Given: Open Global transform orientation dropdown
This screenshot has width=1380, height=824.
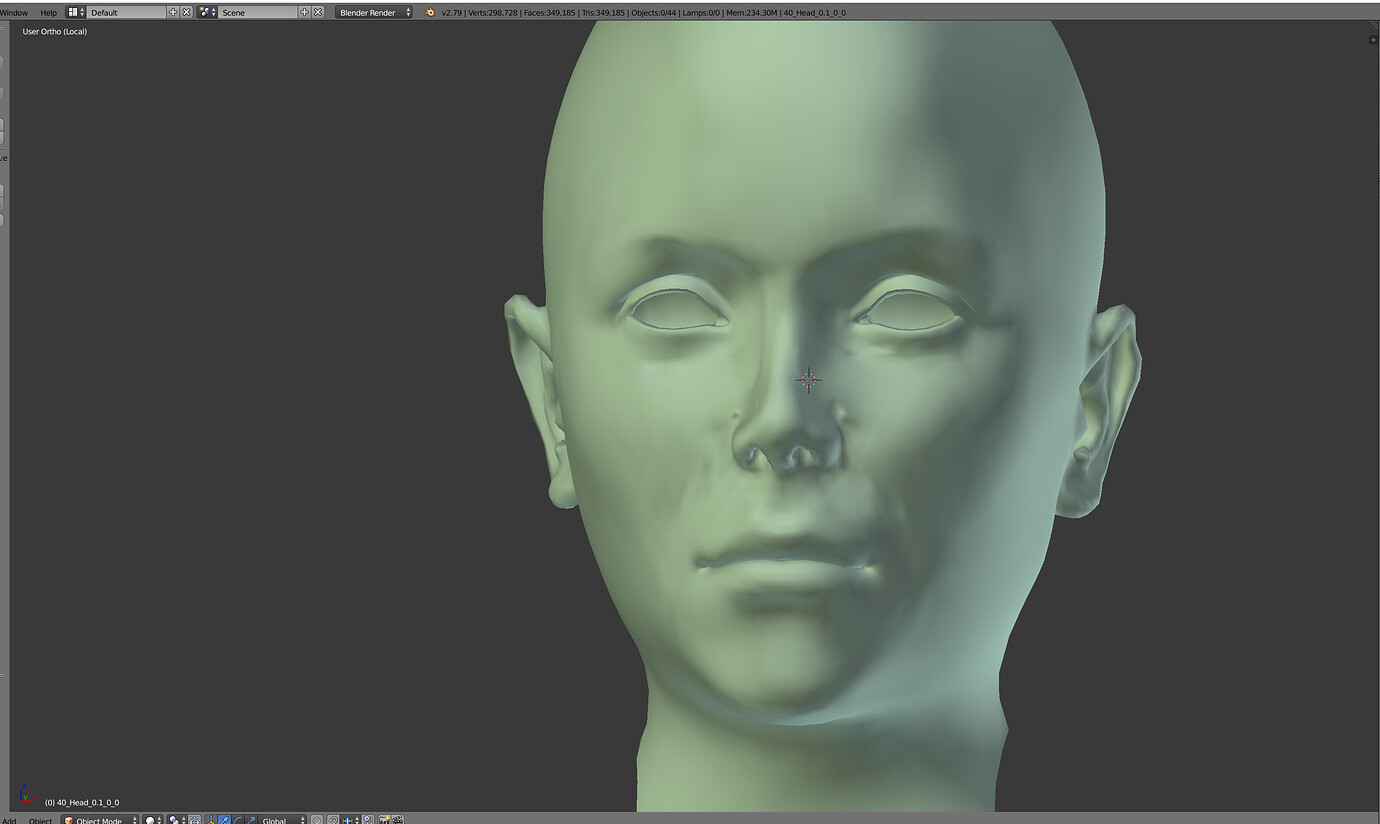Looking at the screenshot, I should (282, 820).
